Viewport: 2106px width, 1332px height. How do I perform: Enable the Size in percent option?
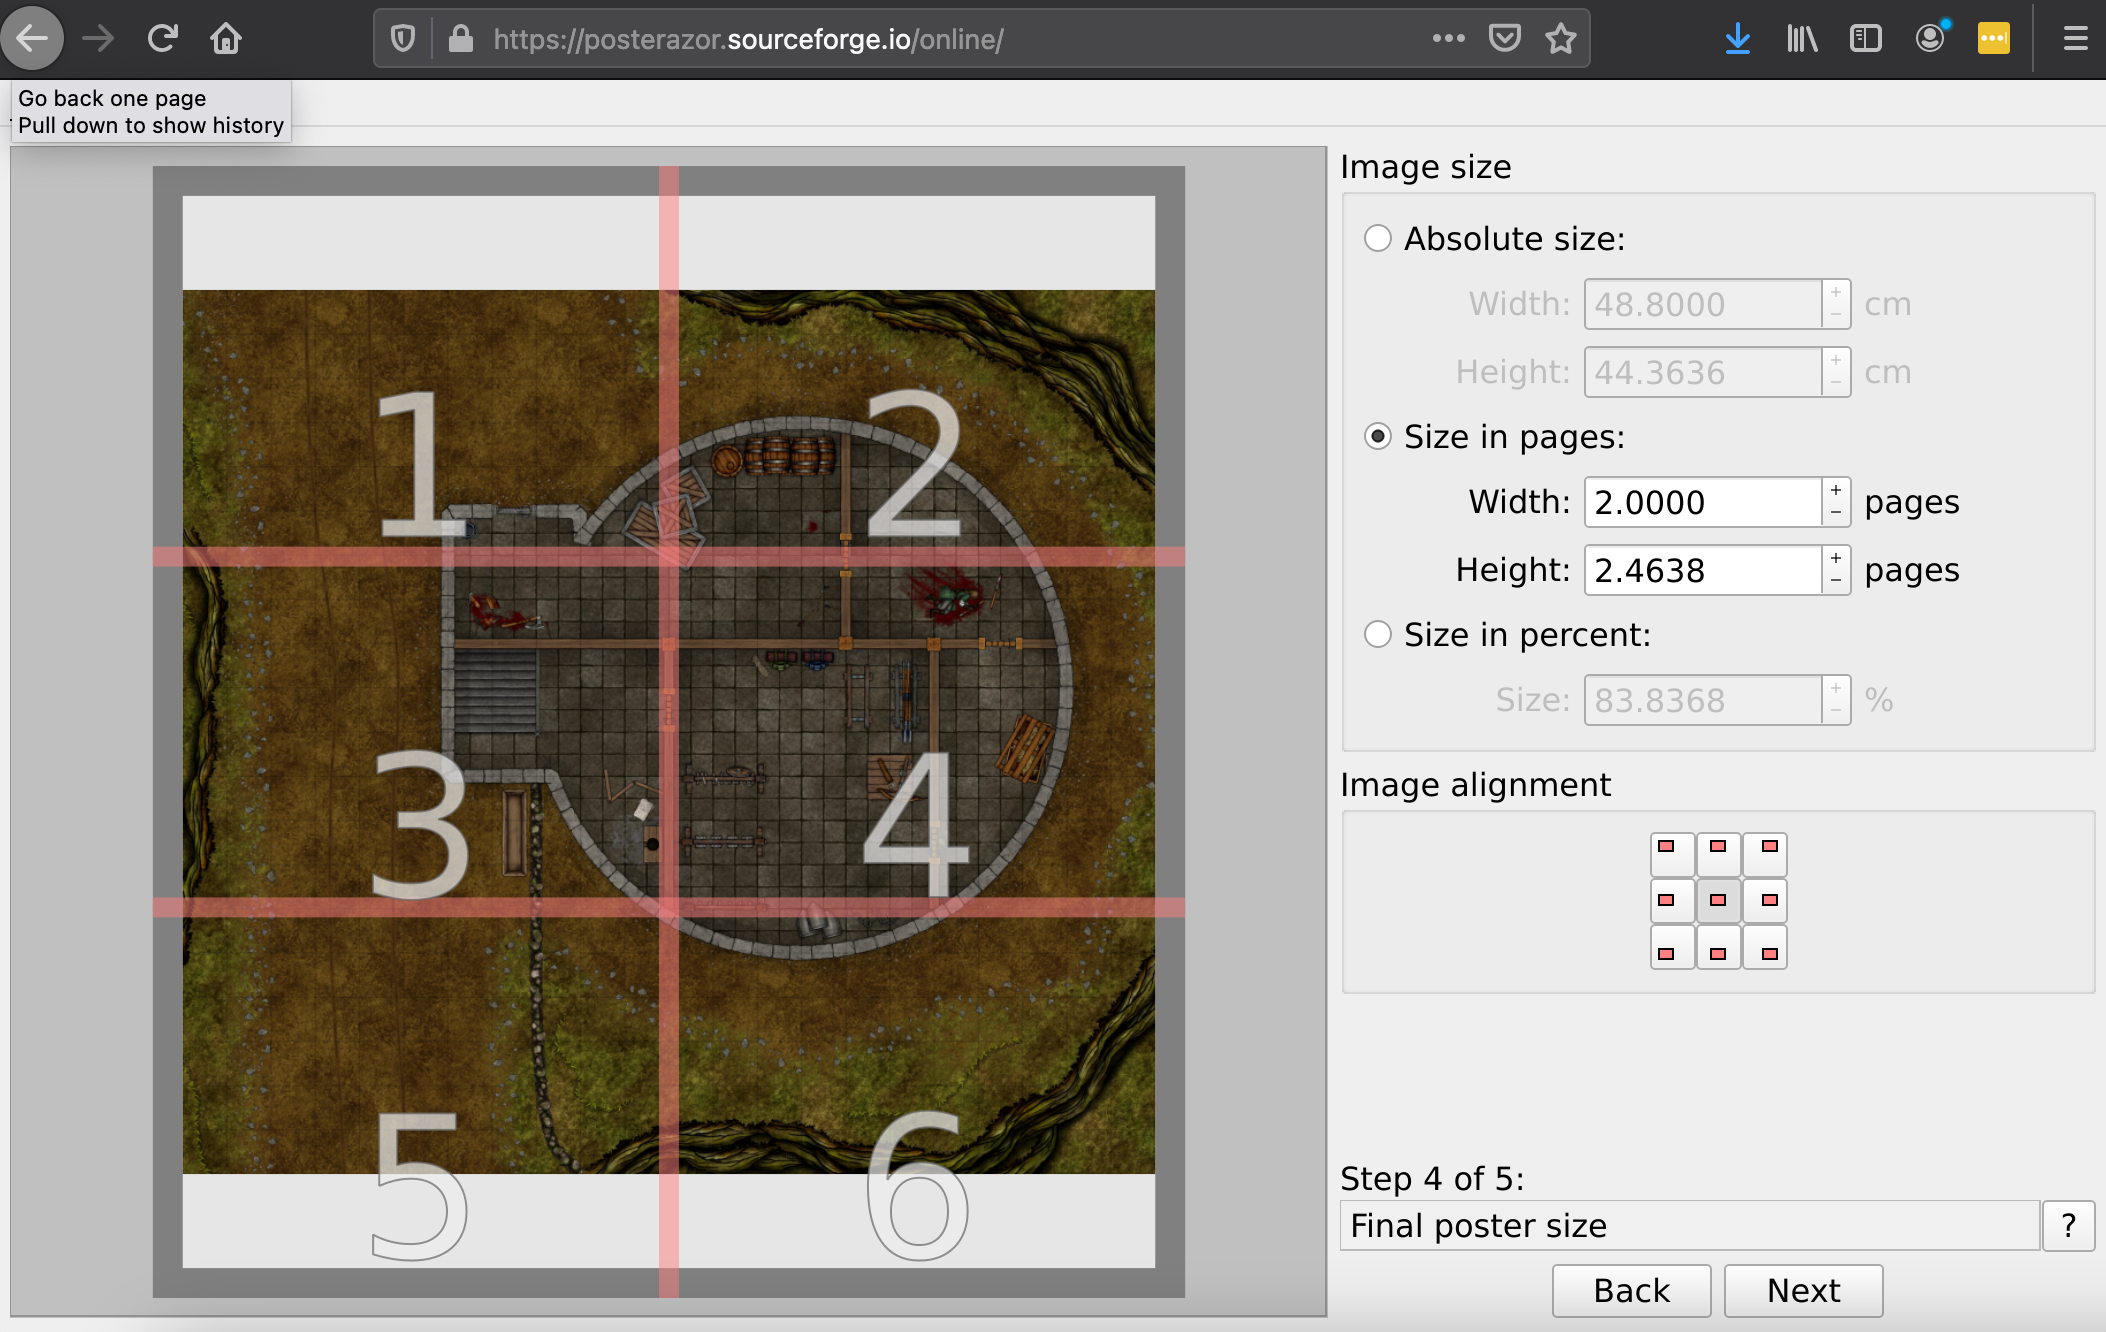click(x=1378, y=634)
